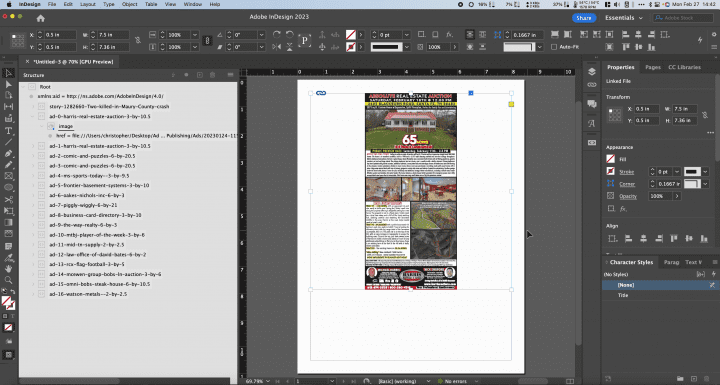This screenshot has height=385, width=720.
Task: Click the rotate 90° clockwise icon
Action: click(x=276, y=34)
